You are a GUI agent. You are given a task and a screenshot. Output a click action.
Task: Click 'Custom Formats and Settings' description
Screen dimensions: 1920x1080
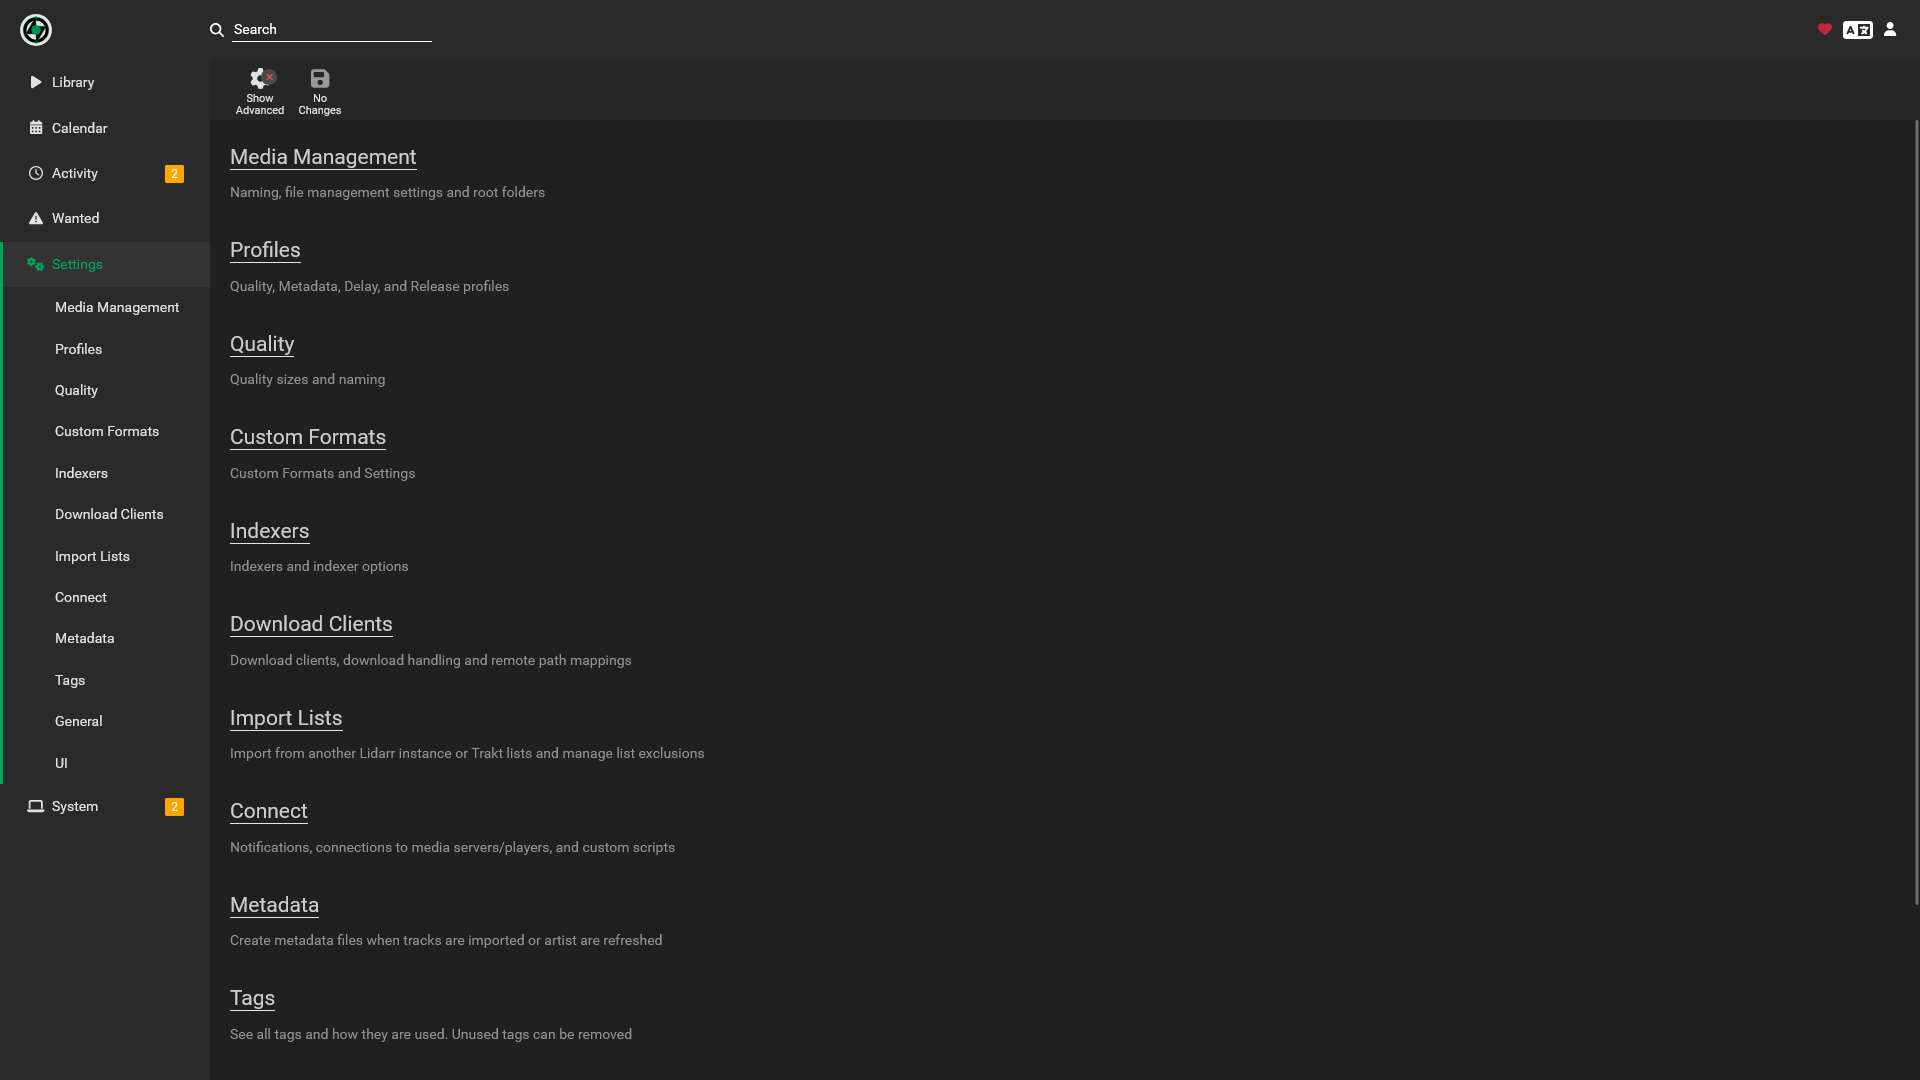pos(322,473)
